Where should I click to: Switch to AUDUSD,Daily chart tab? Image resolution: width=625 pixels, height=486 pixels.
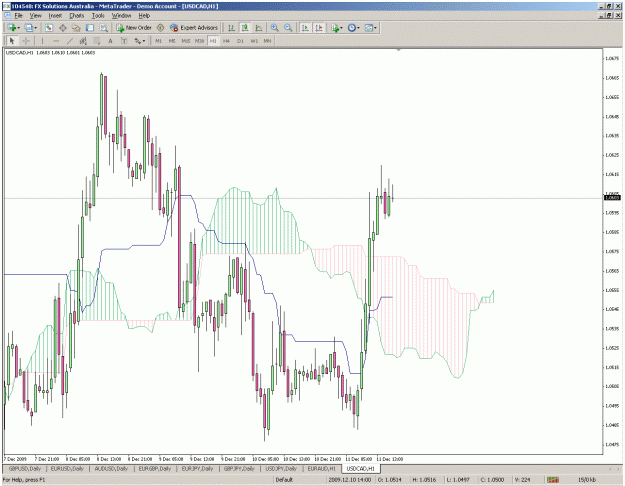(111, 468)
